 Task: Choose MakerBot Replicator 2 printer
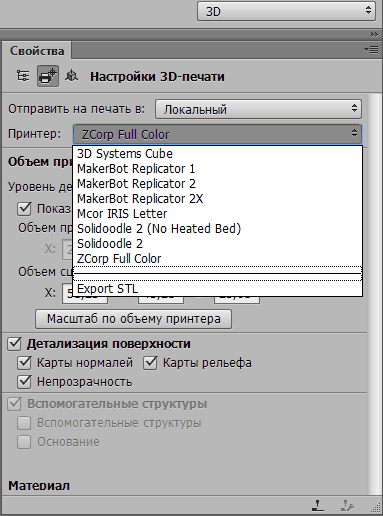pyautogui.click(x=217, y=184)
